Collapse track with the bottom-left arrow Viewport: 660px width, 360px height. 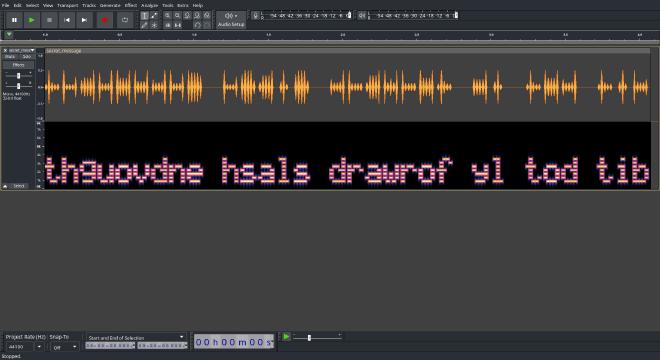(x=5, y=186)
